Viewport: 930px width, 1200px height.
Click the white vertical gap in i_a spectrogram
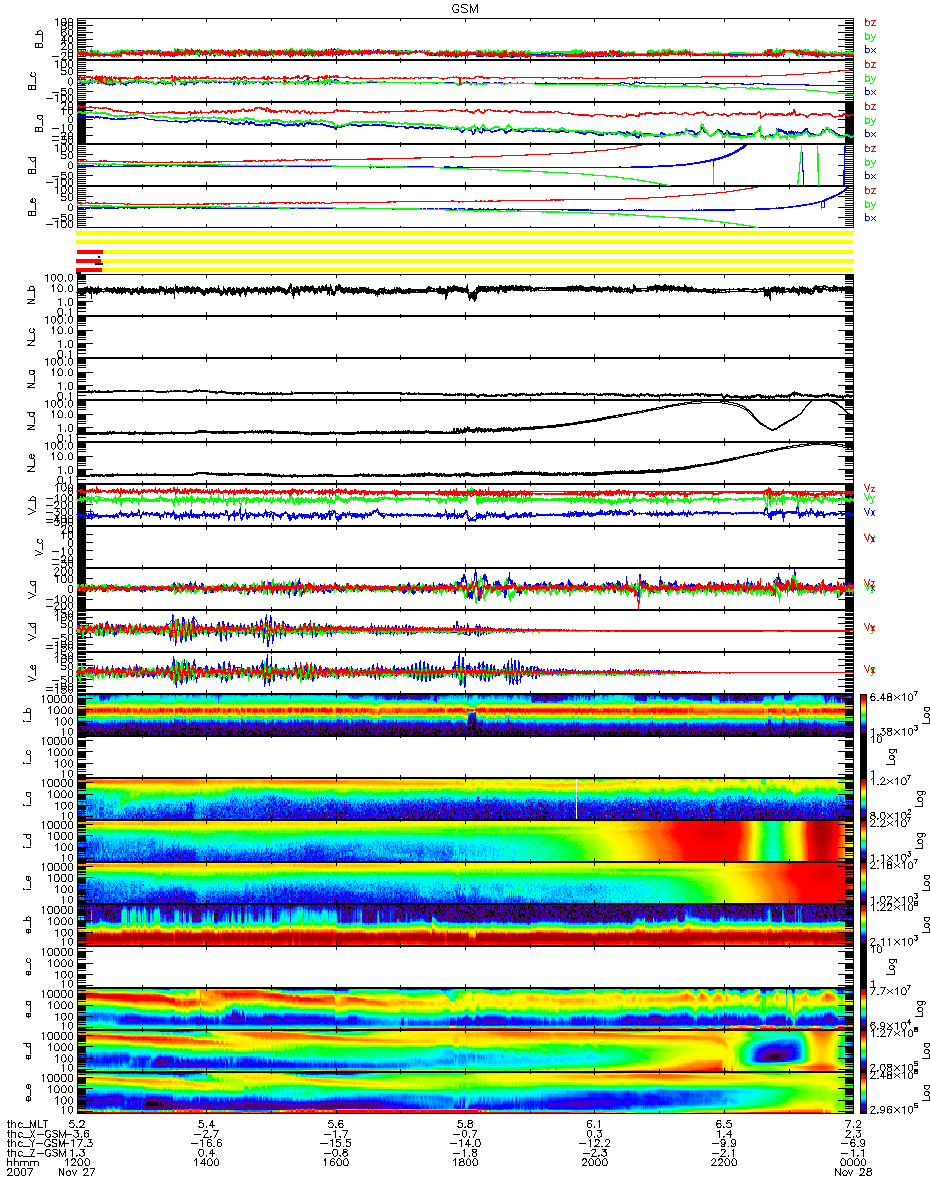point(577,800)
